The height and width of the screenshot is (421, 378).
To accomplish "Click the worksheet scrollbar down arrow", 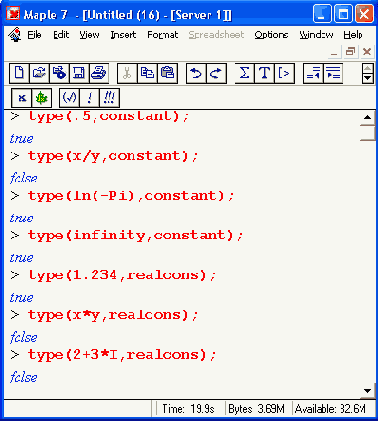I will (x=368, y=391).
